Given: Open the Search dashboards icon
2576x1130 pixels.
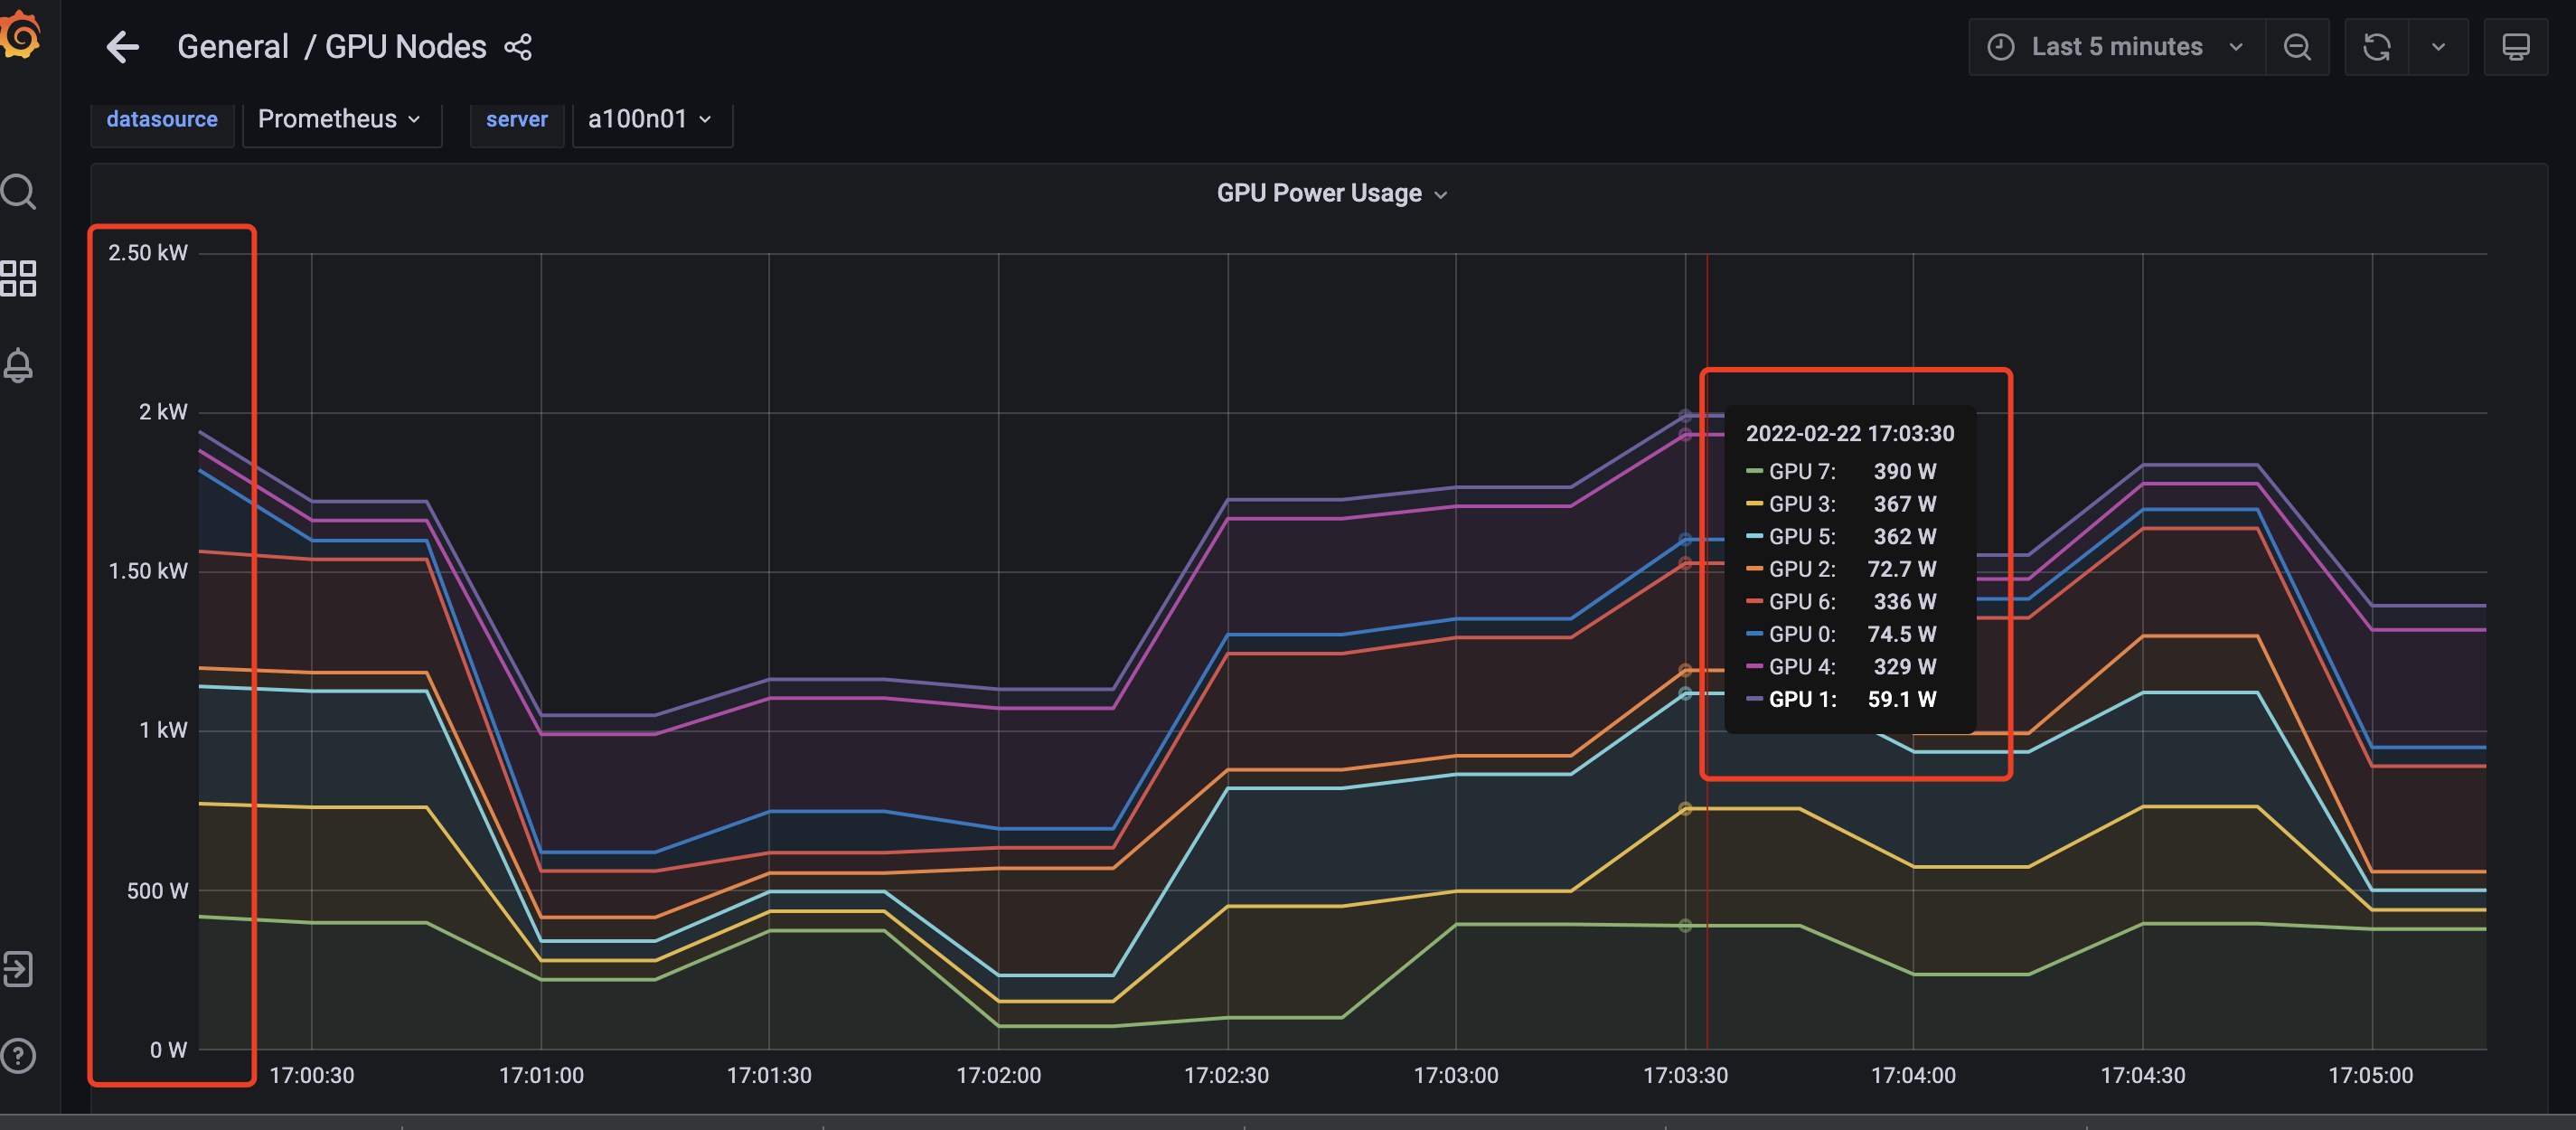Looking at the screenshot, I should click(x=19, y=191).
